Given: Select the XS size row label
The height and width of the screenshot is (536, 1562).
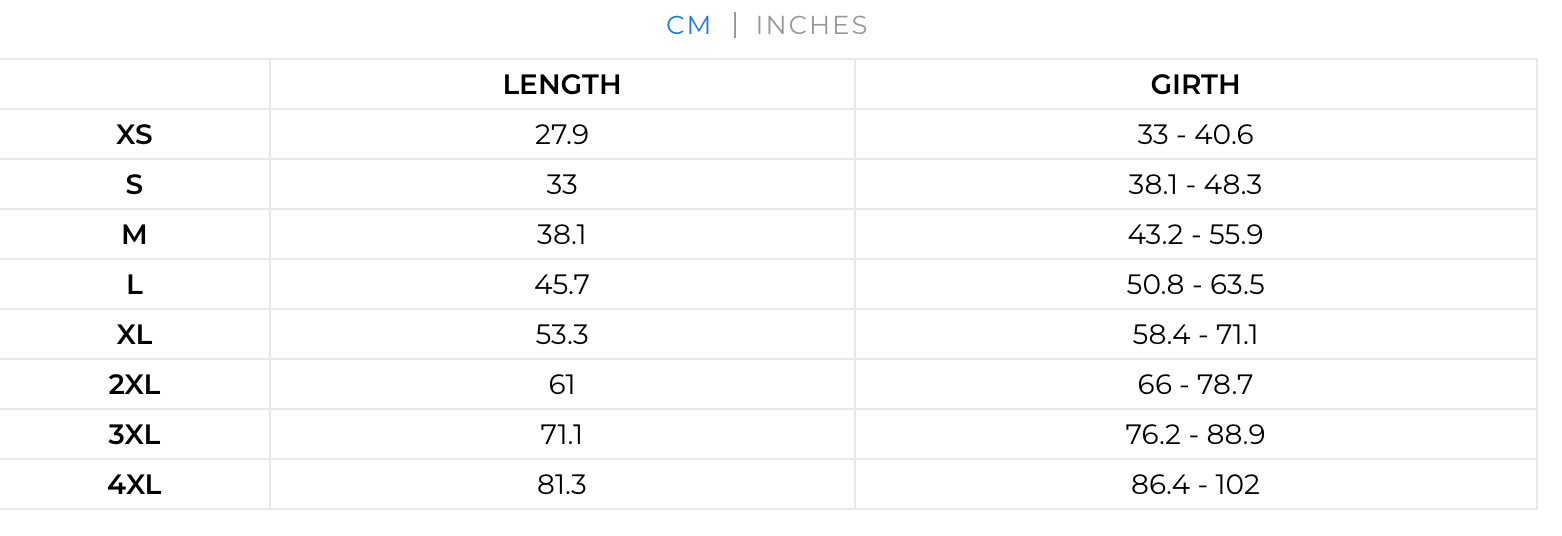Looking at the screenshot, I should [x=134, y=135].
